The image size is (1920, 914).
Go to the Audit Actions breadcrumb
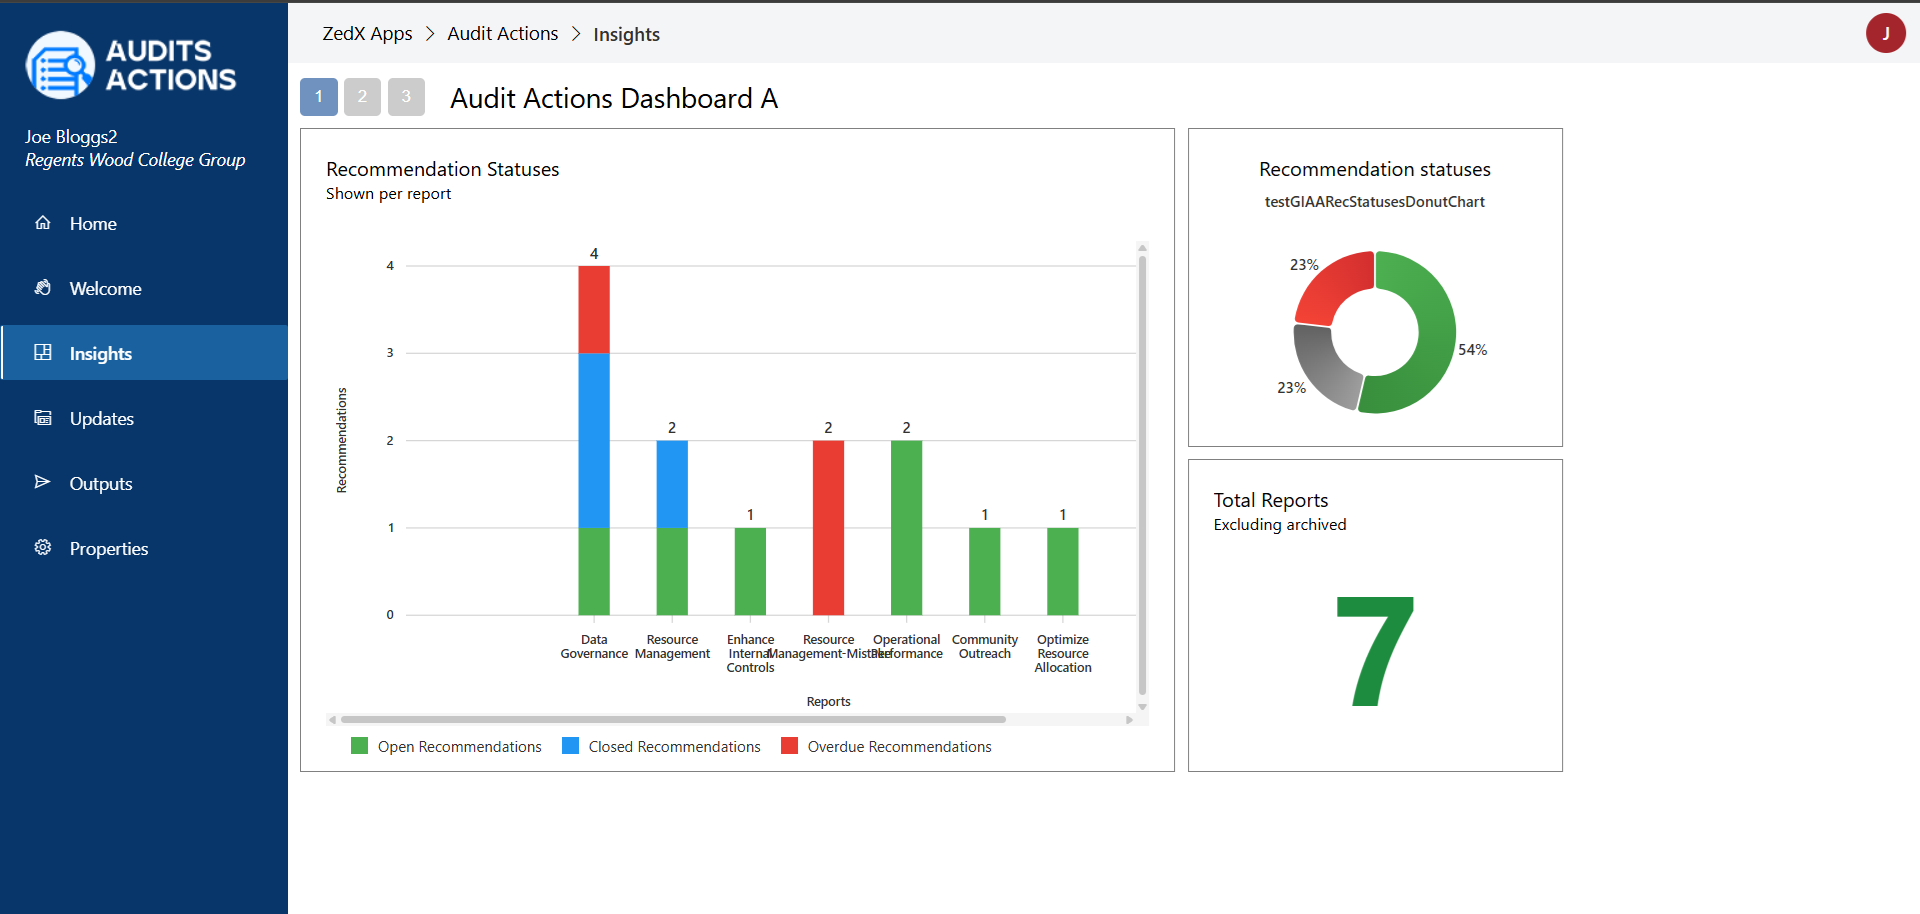(x=503, y=34)
